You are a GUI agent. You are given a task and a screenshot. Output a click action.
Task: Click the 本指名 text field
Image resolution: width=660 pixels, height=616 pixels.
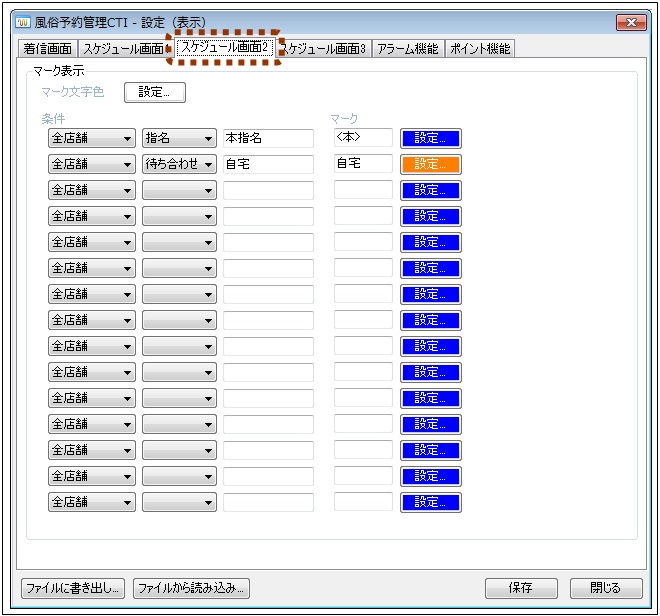click(268, 138)
